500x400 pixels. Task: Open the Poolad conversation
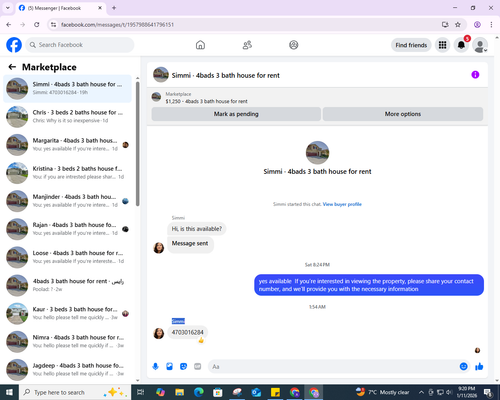pos(67,285)
